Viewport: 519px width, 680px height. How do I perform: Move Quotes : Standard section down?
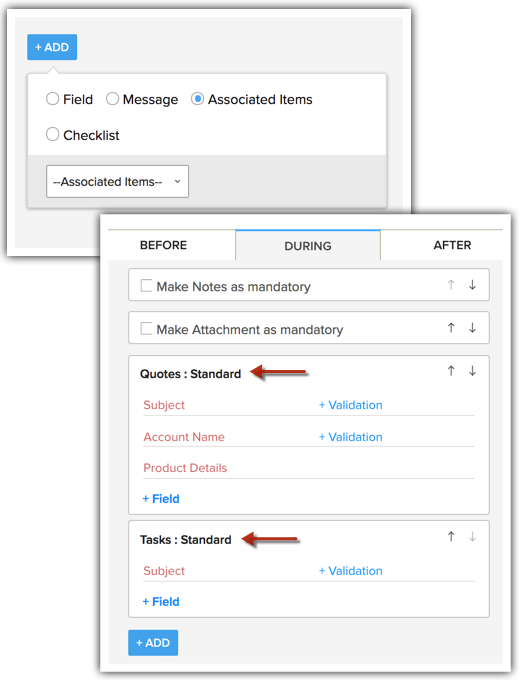tap(472, 371)
